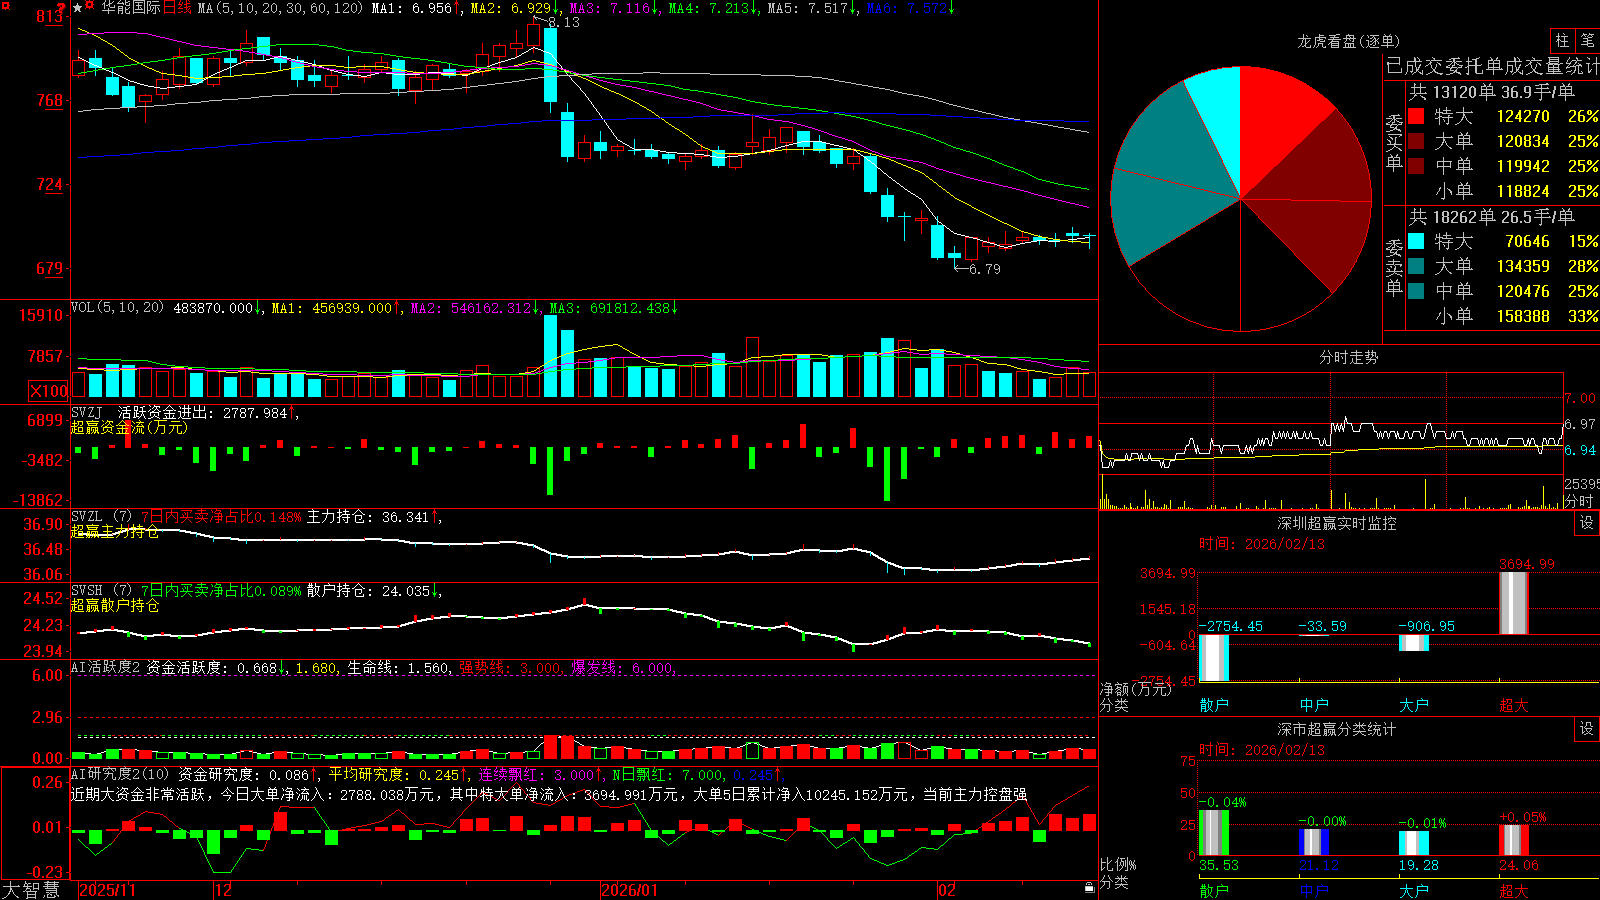1600x900 pixels.
Task: Click the AI活跃度2 indicator name
Action: tap(106, 668)
